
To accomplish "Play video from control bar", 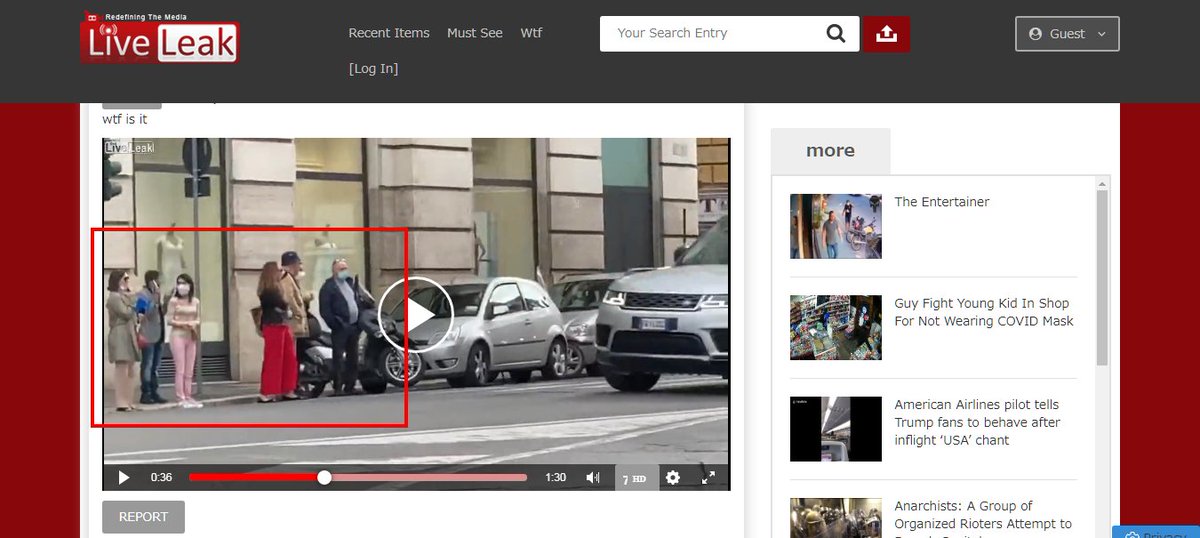I will (x=124, y=478).
